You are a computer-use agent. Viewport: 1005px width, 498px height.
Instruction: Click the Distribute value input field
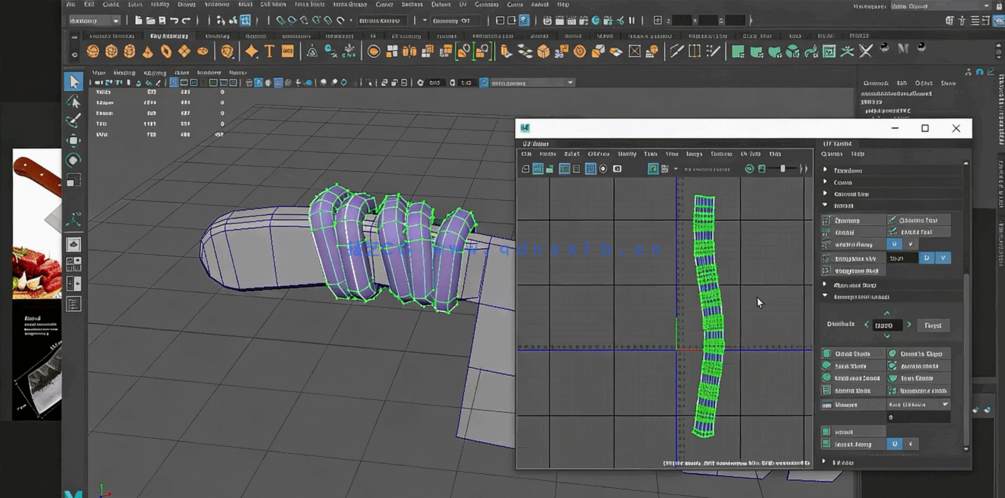click(x=888, y=326)
